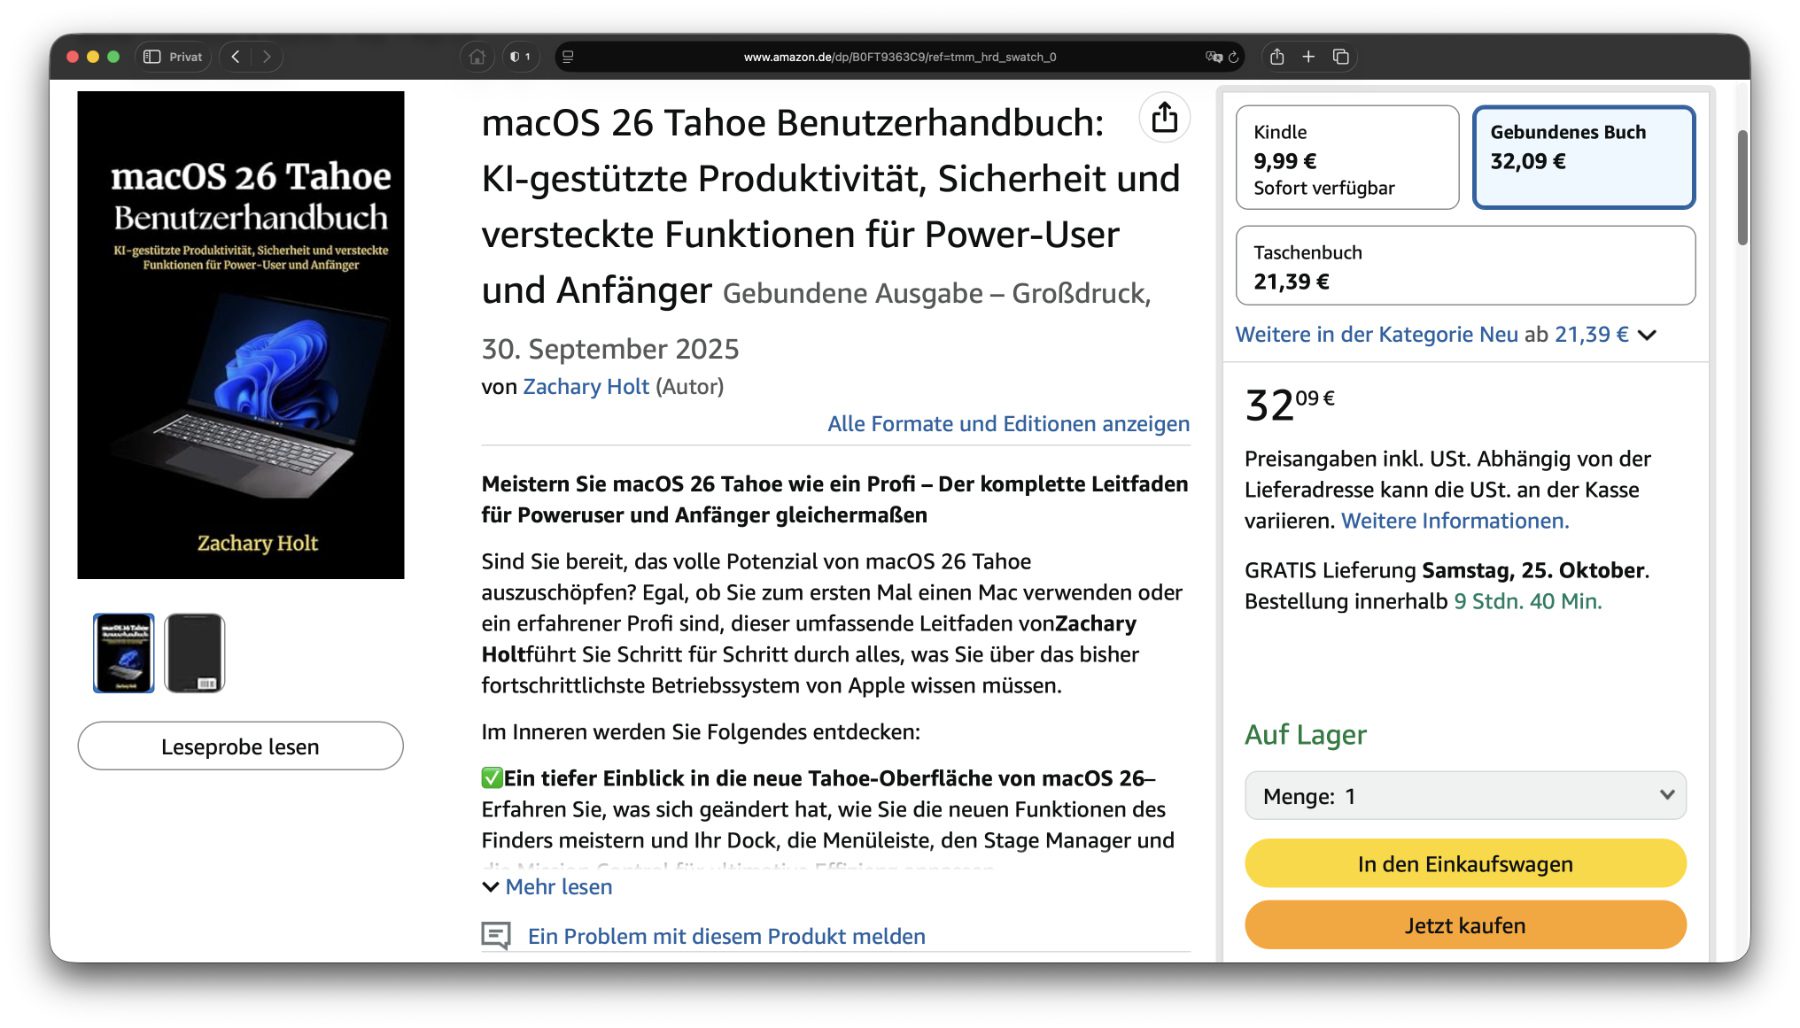Select the Gebundenes Buch format option
The width and height of the screenshot is (1800, 1028).
[1583, 158]
